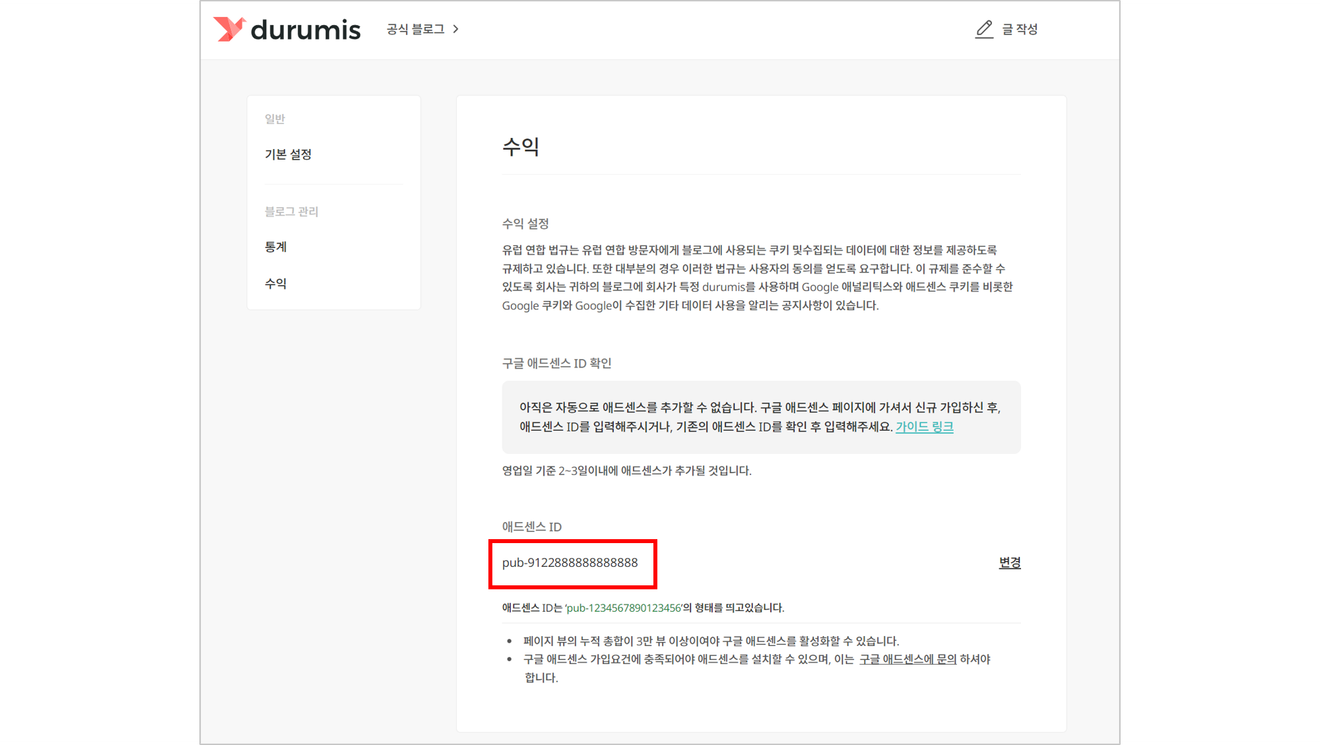Click the example ID 'pub-1234567890123456' text
The height and width of the screenshot is (745, 1320).
[624, 608]
